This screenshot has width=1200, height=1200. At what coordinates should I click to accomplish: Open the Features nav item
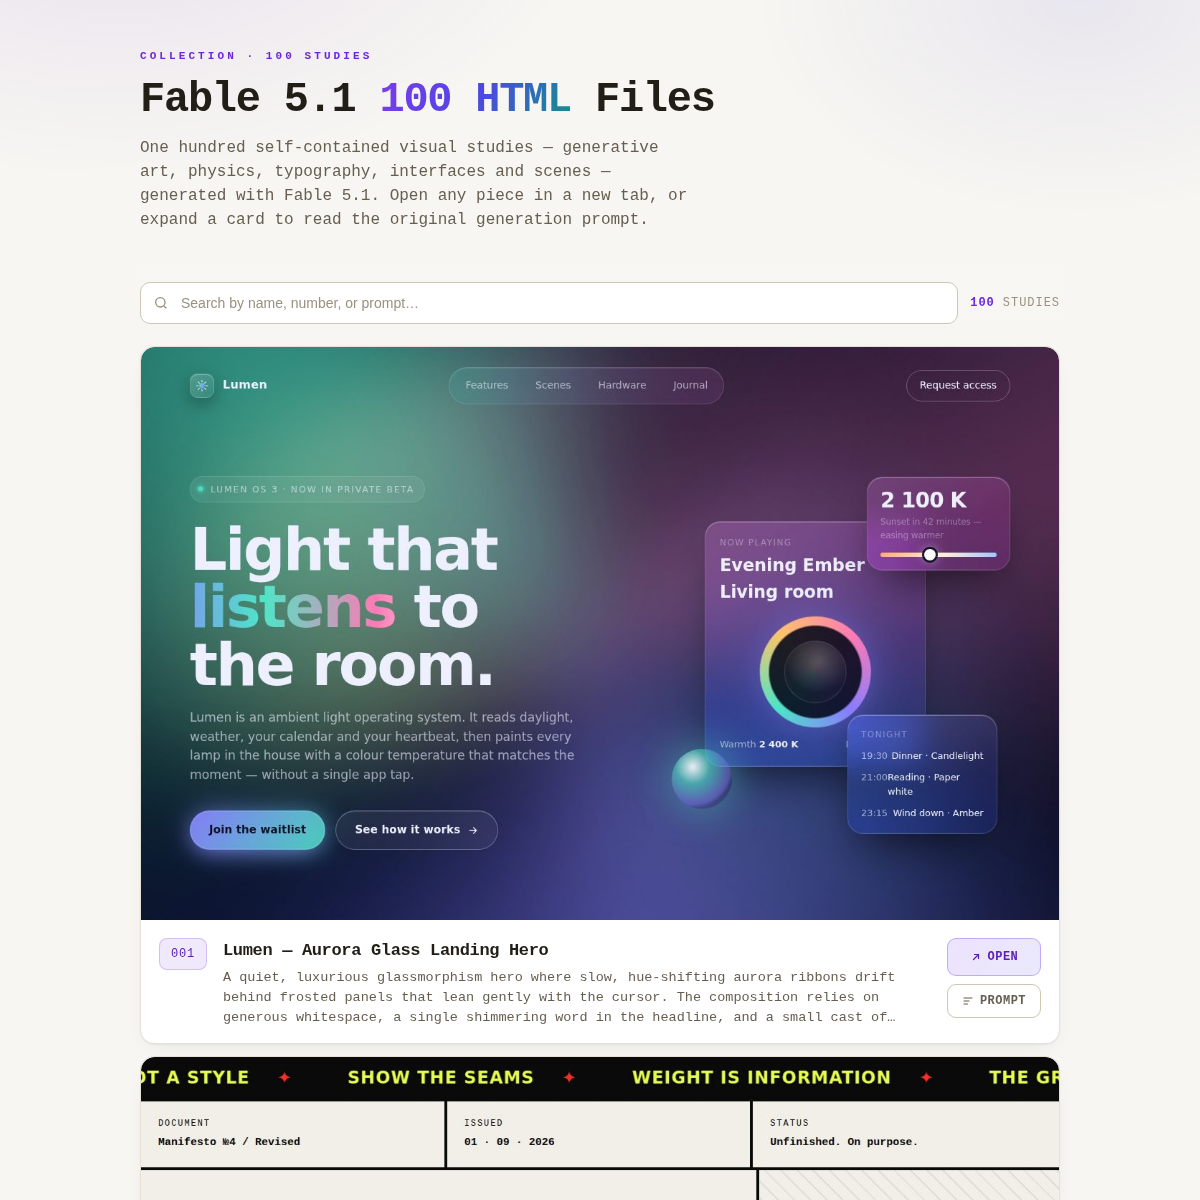point(487,385)
